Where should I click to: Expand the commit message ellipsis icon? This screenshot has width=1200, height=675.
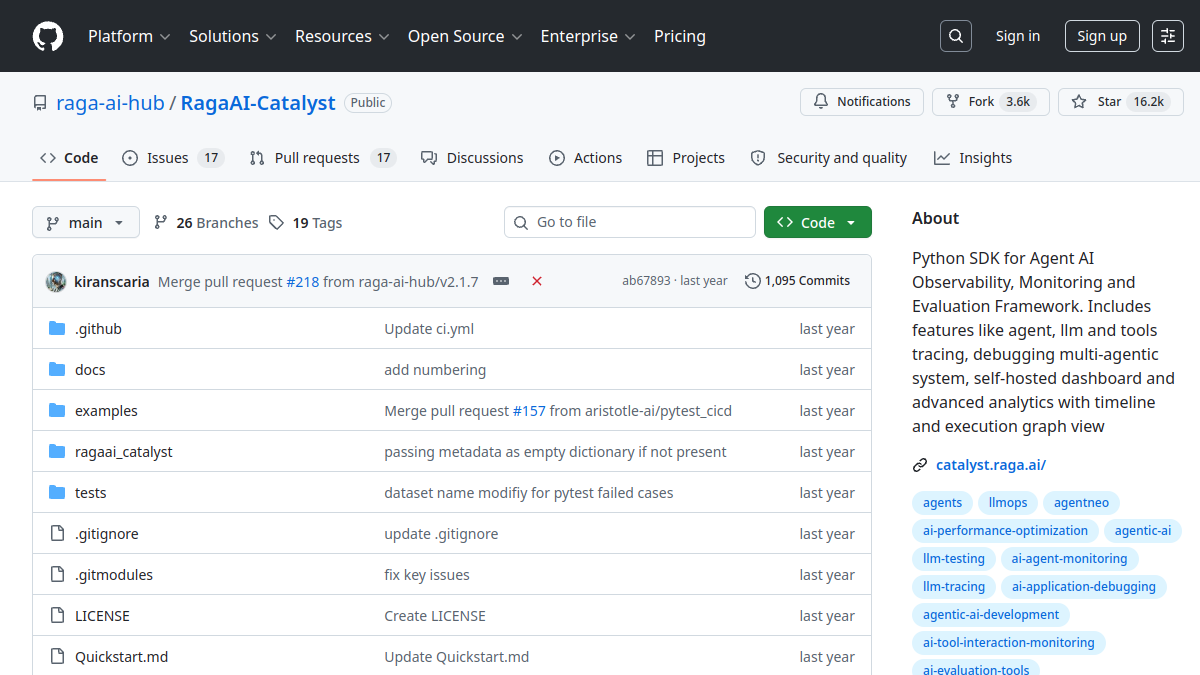[501, 281]
